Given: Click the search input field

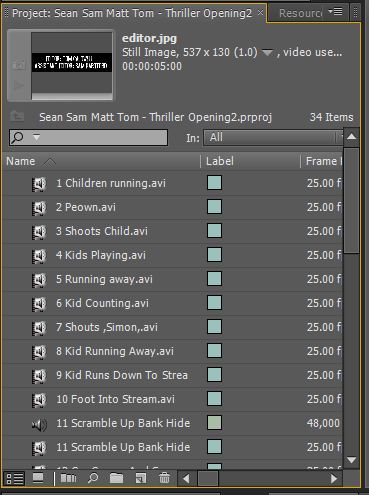Looking at the screenshot, I should pyautogui.click(x=88, y=137).
